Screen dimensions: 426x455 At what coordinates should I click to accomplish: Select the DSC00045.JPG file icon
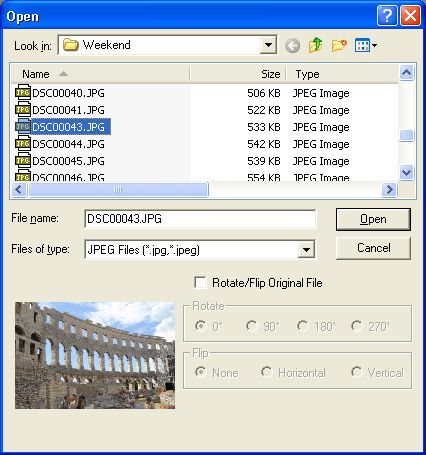(23, 160)
